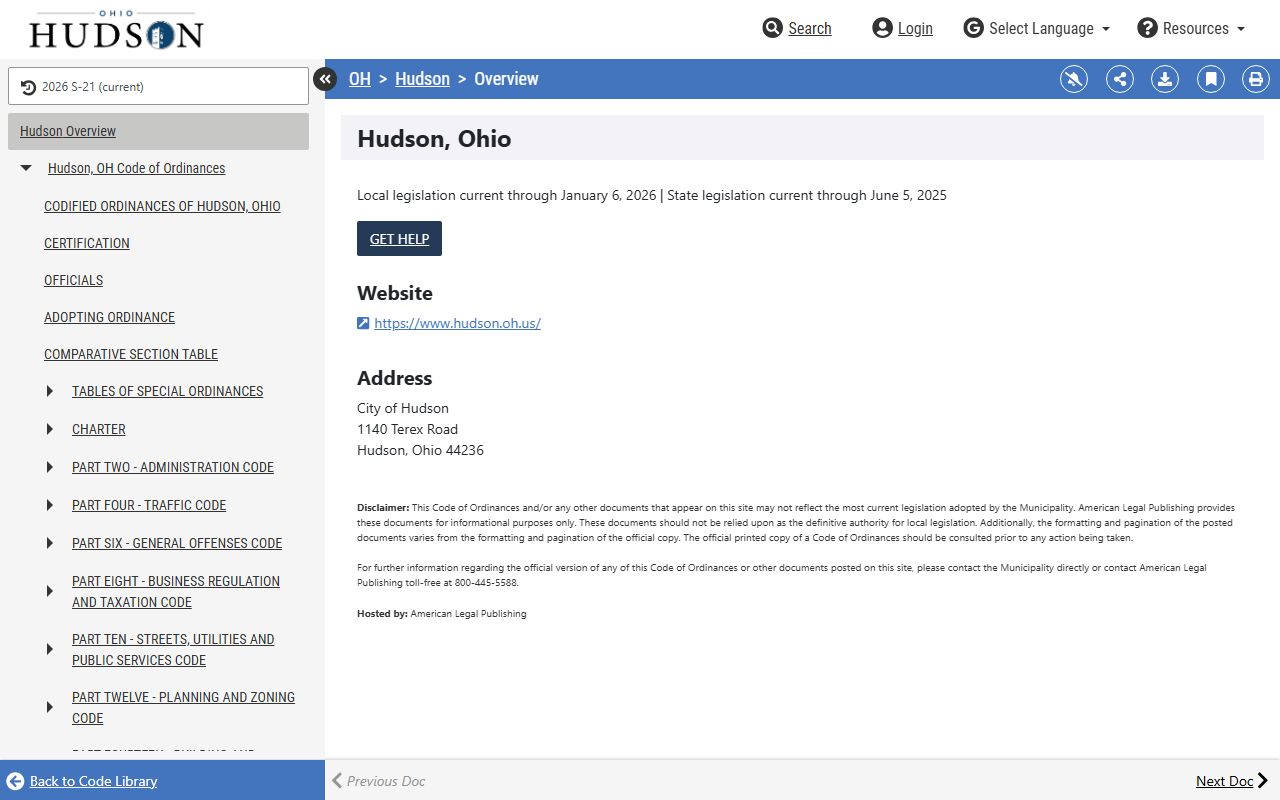
Task: Open Part Ten - Streets, Utilities link
Action: coord(173,649)
